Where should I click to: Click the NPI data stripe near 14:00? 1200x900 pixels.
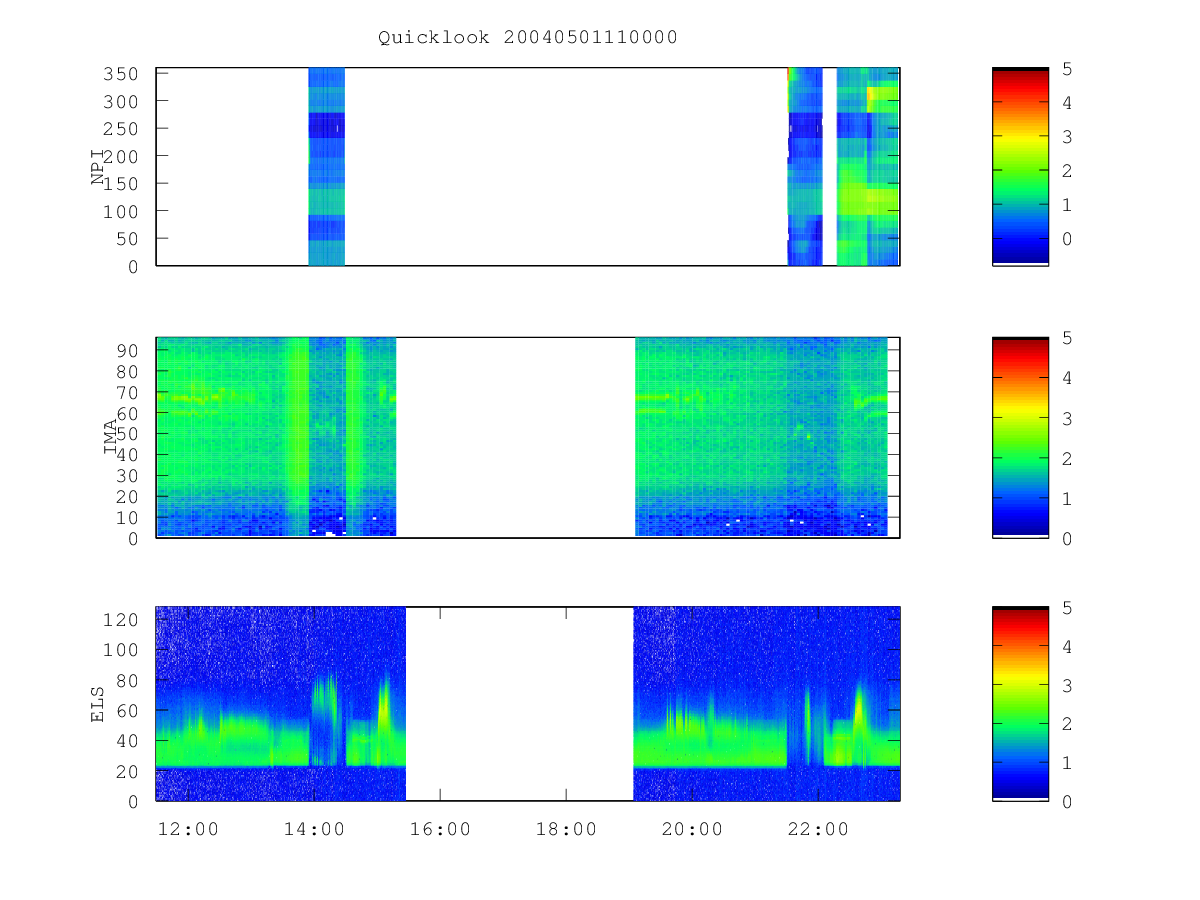tap(326, 166)
